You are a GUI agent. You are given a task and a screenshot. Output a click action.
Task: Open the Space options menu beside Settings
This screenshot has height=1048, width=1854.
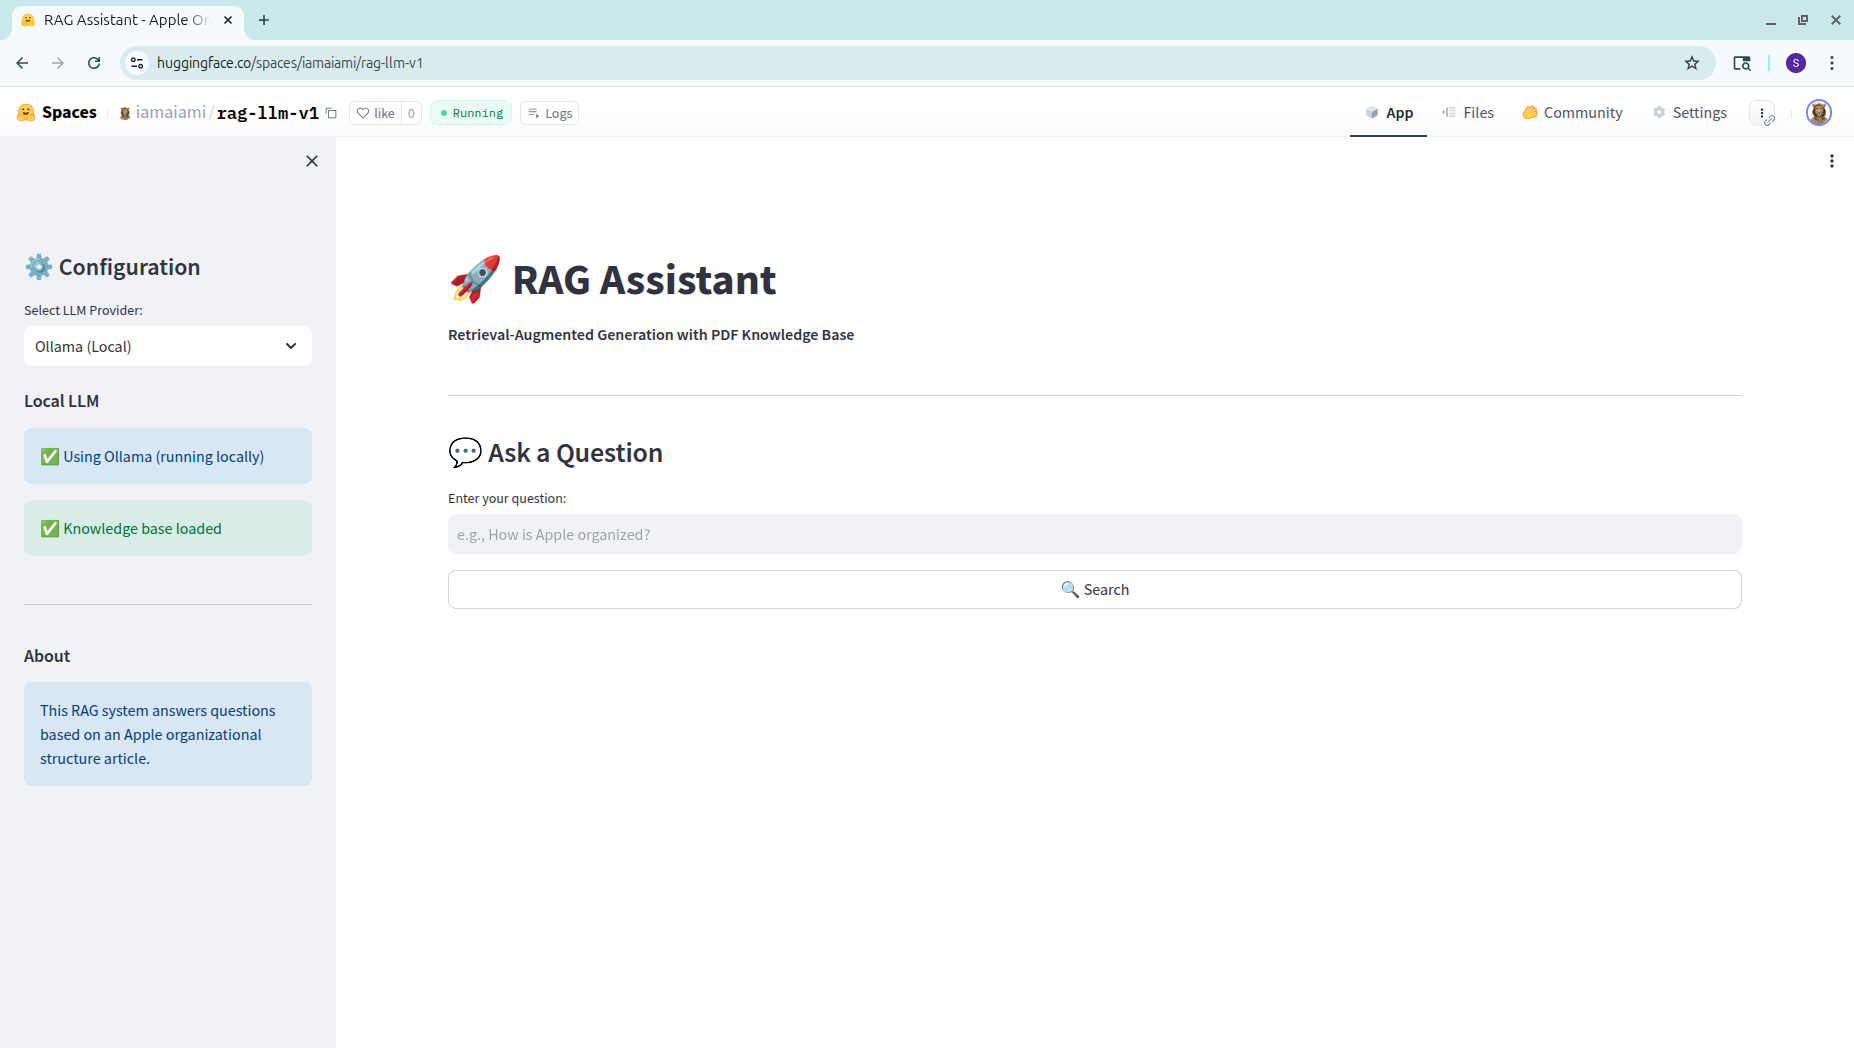1763,113
